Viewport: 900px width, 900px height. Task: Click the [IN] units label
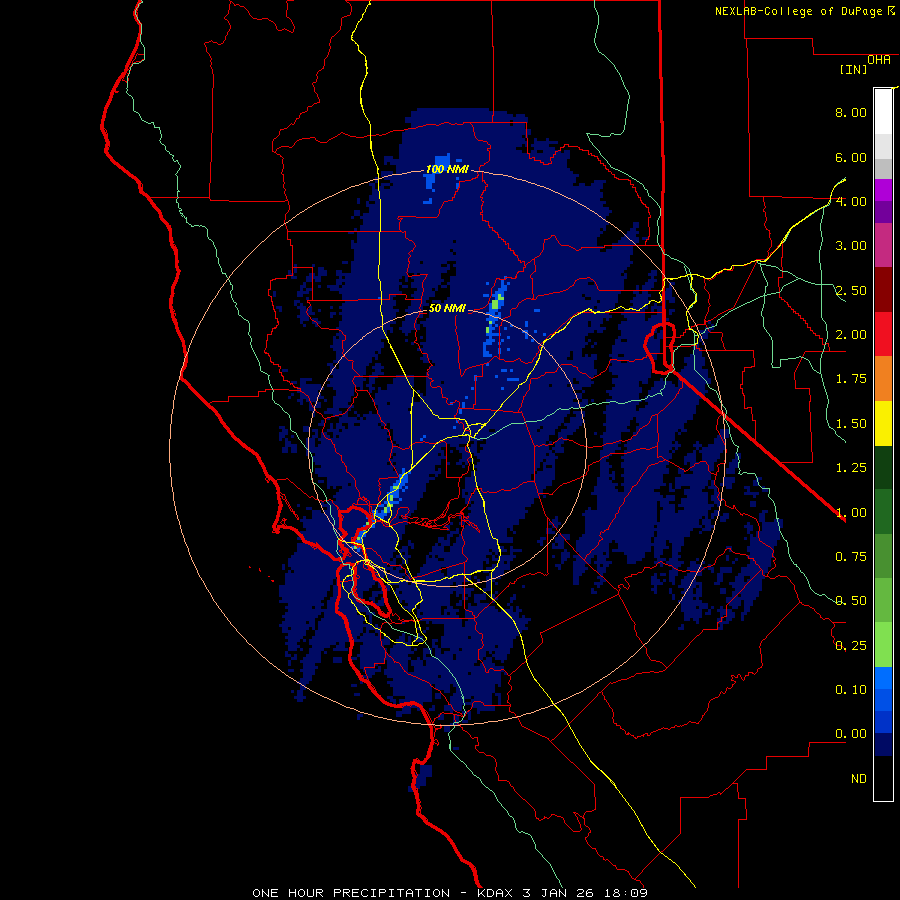coord(854,69)
